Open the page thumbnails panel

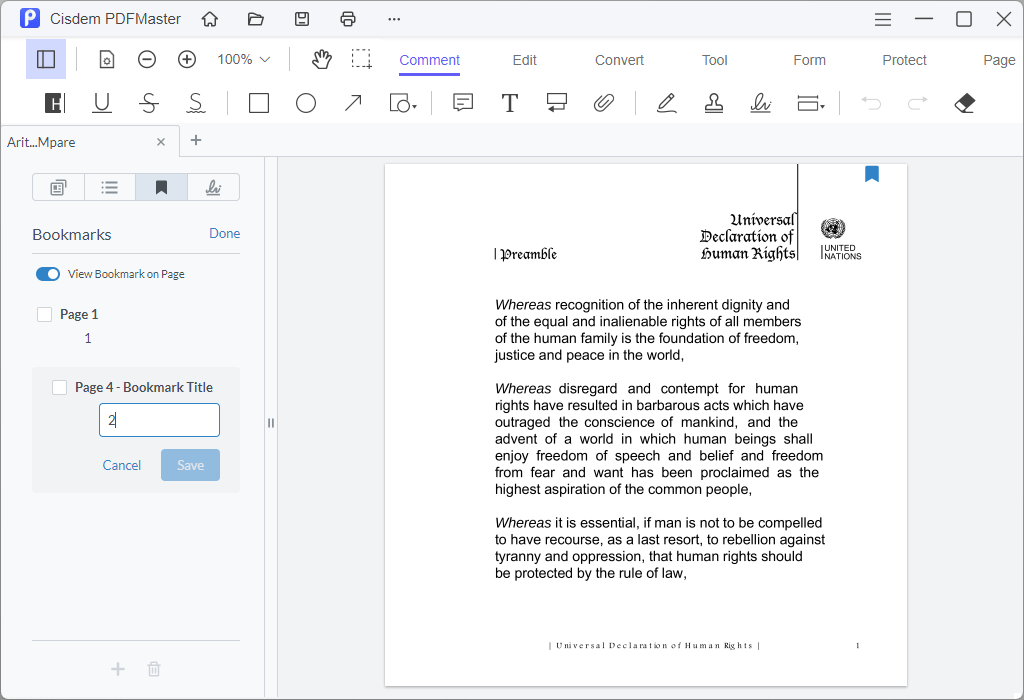[58, 187]
